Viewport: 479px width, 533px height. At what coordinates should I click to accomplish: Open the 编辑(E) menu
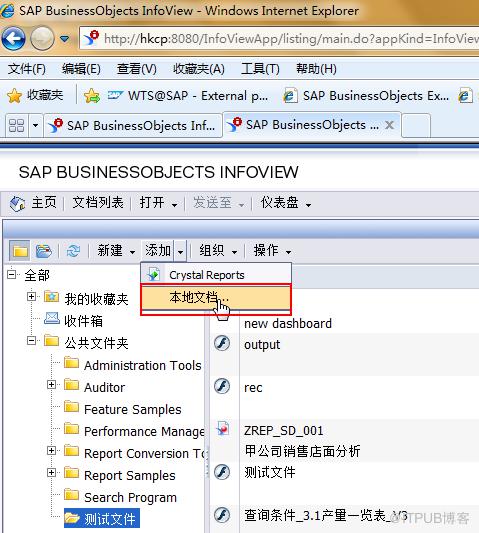(x=81, y=69)
